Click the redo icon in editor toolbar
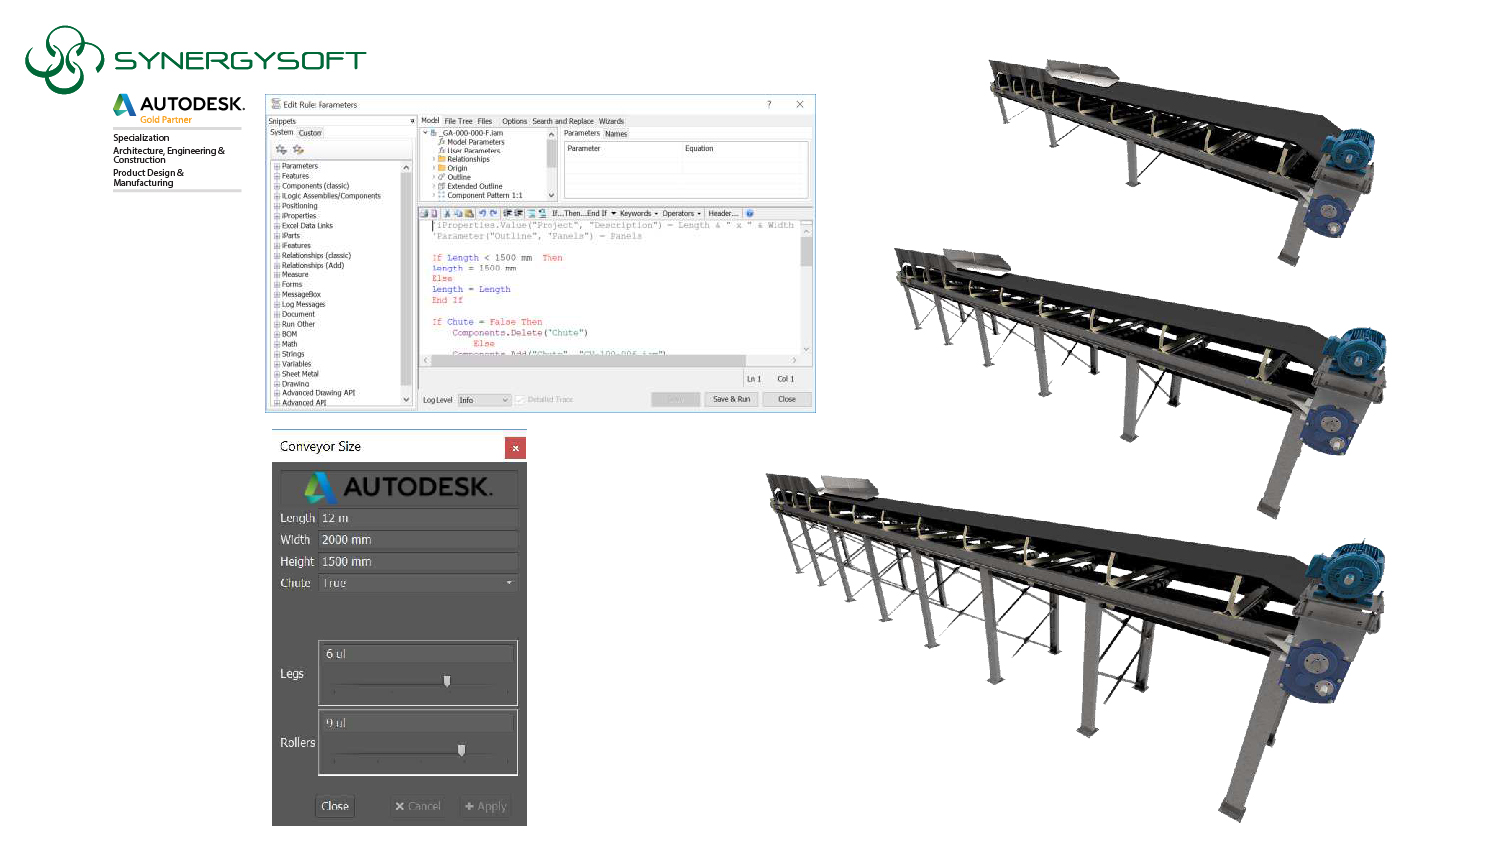This screenshot has width=1500, height=844. (493, 213)
